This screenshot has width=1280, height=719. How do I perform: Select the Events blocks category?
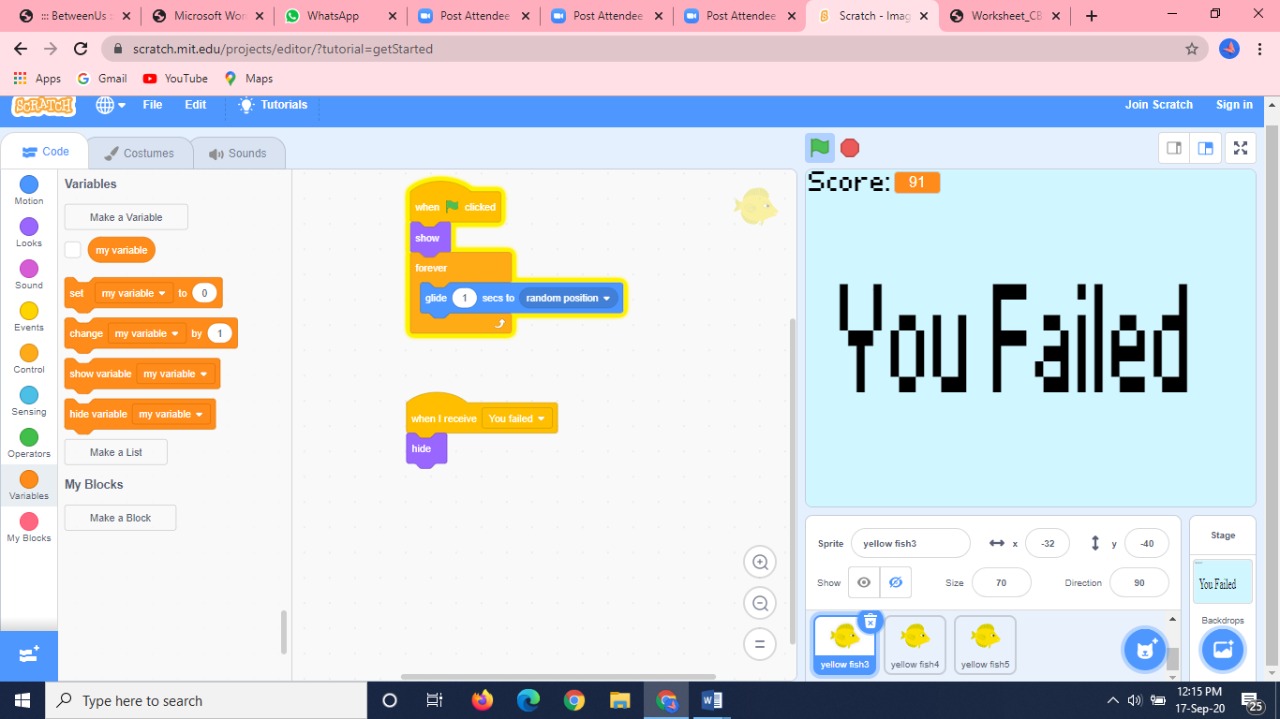pos(29,316)
